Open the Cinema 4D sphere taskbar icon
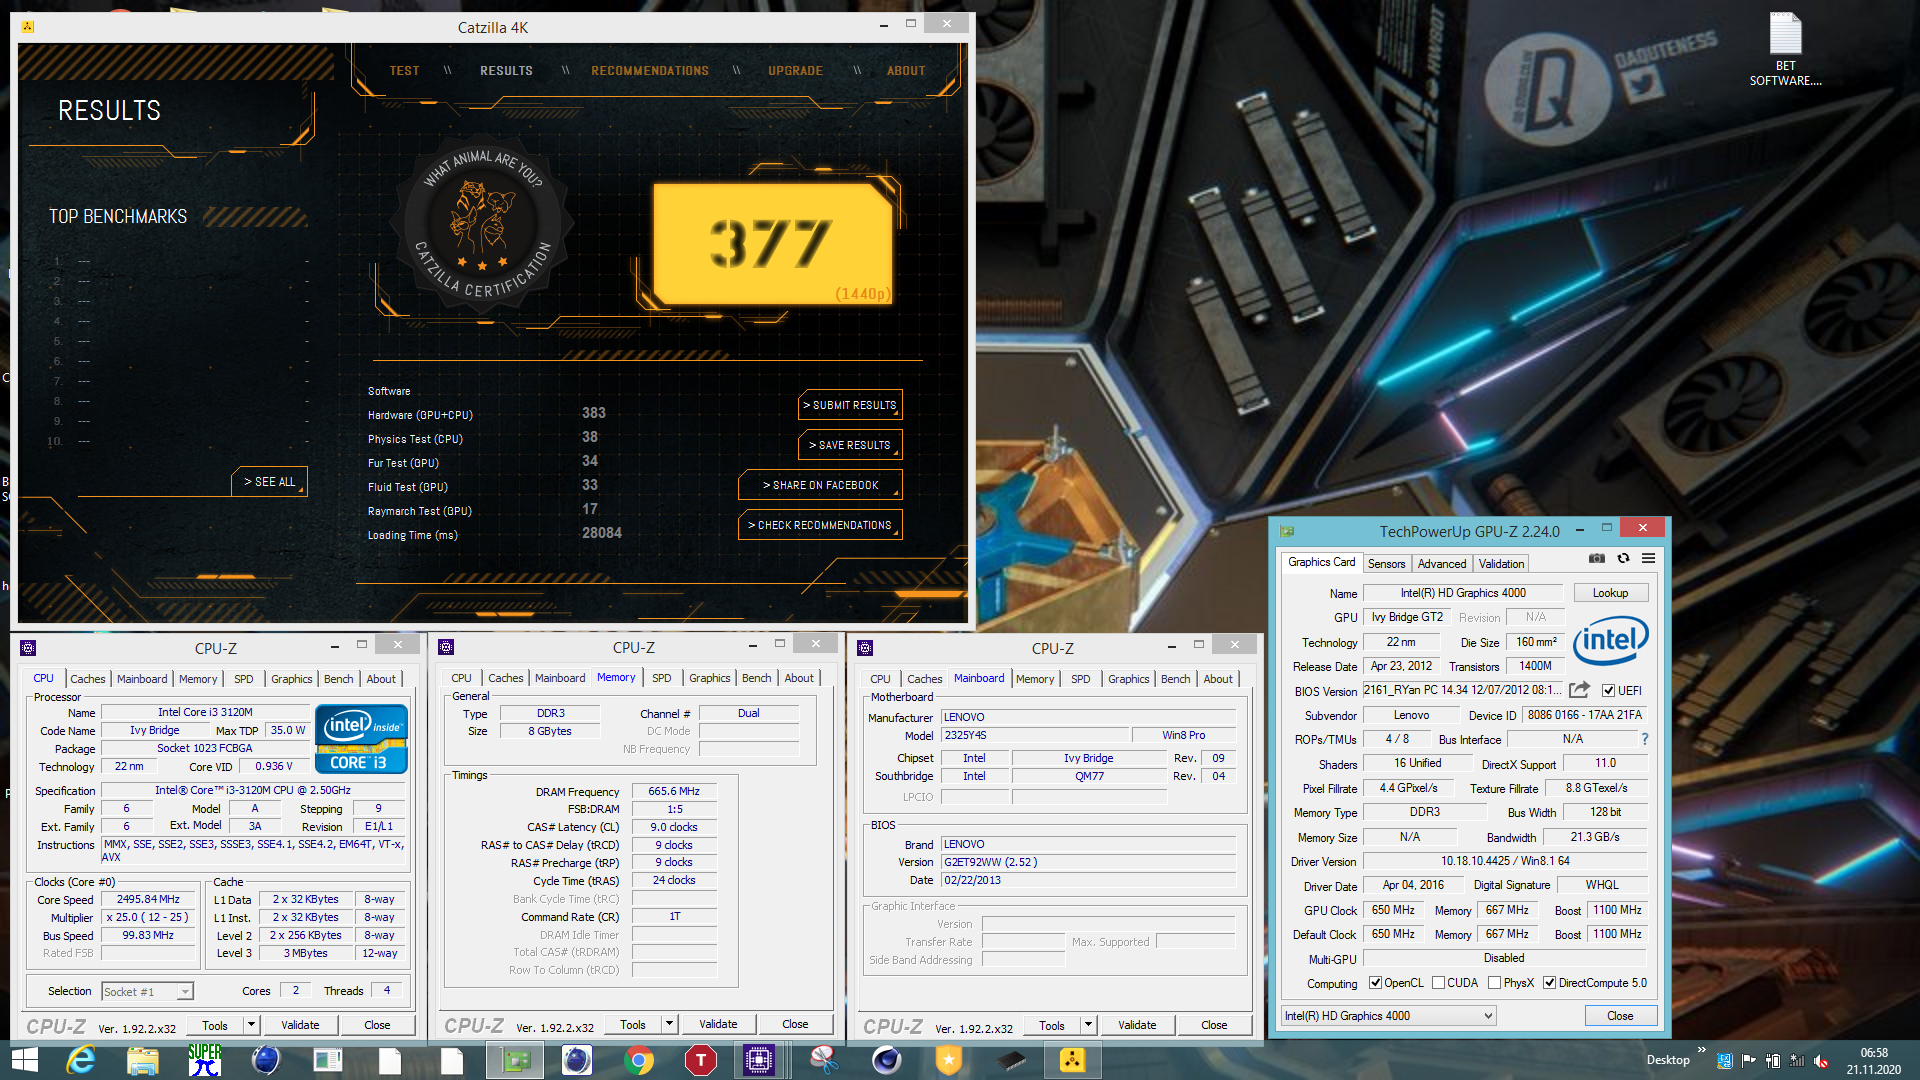 (x=886, y=1060)
